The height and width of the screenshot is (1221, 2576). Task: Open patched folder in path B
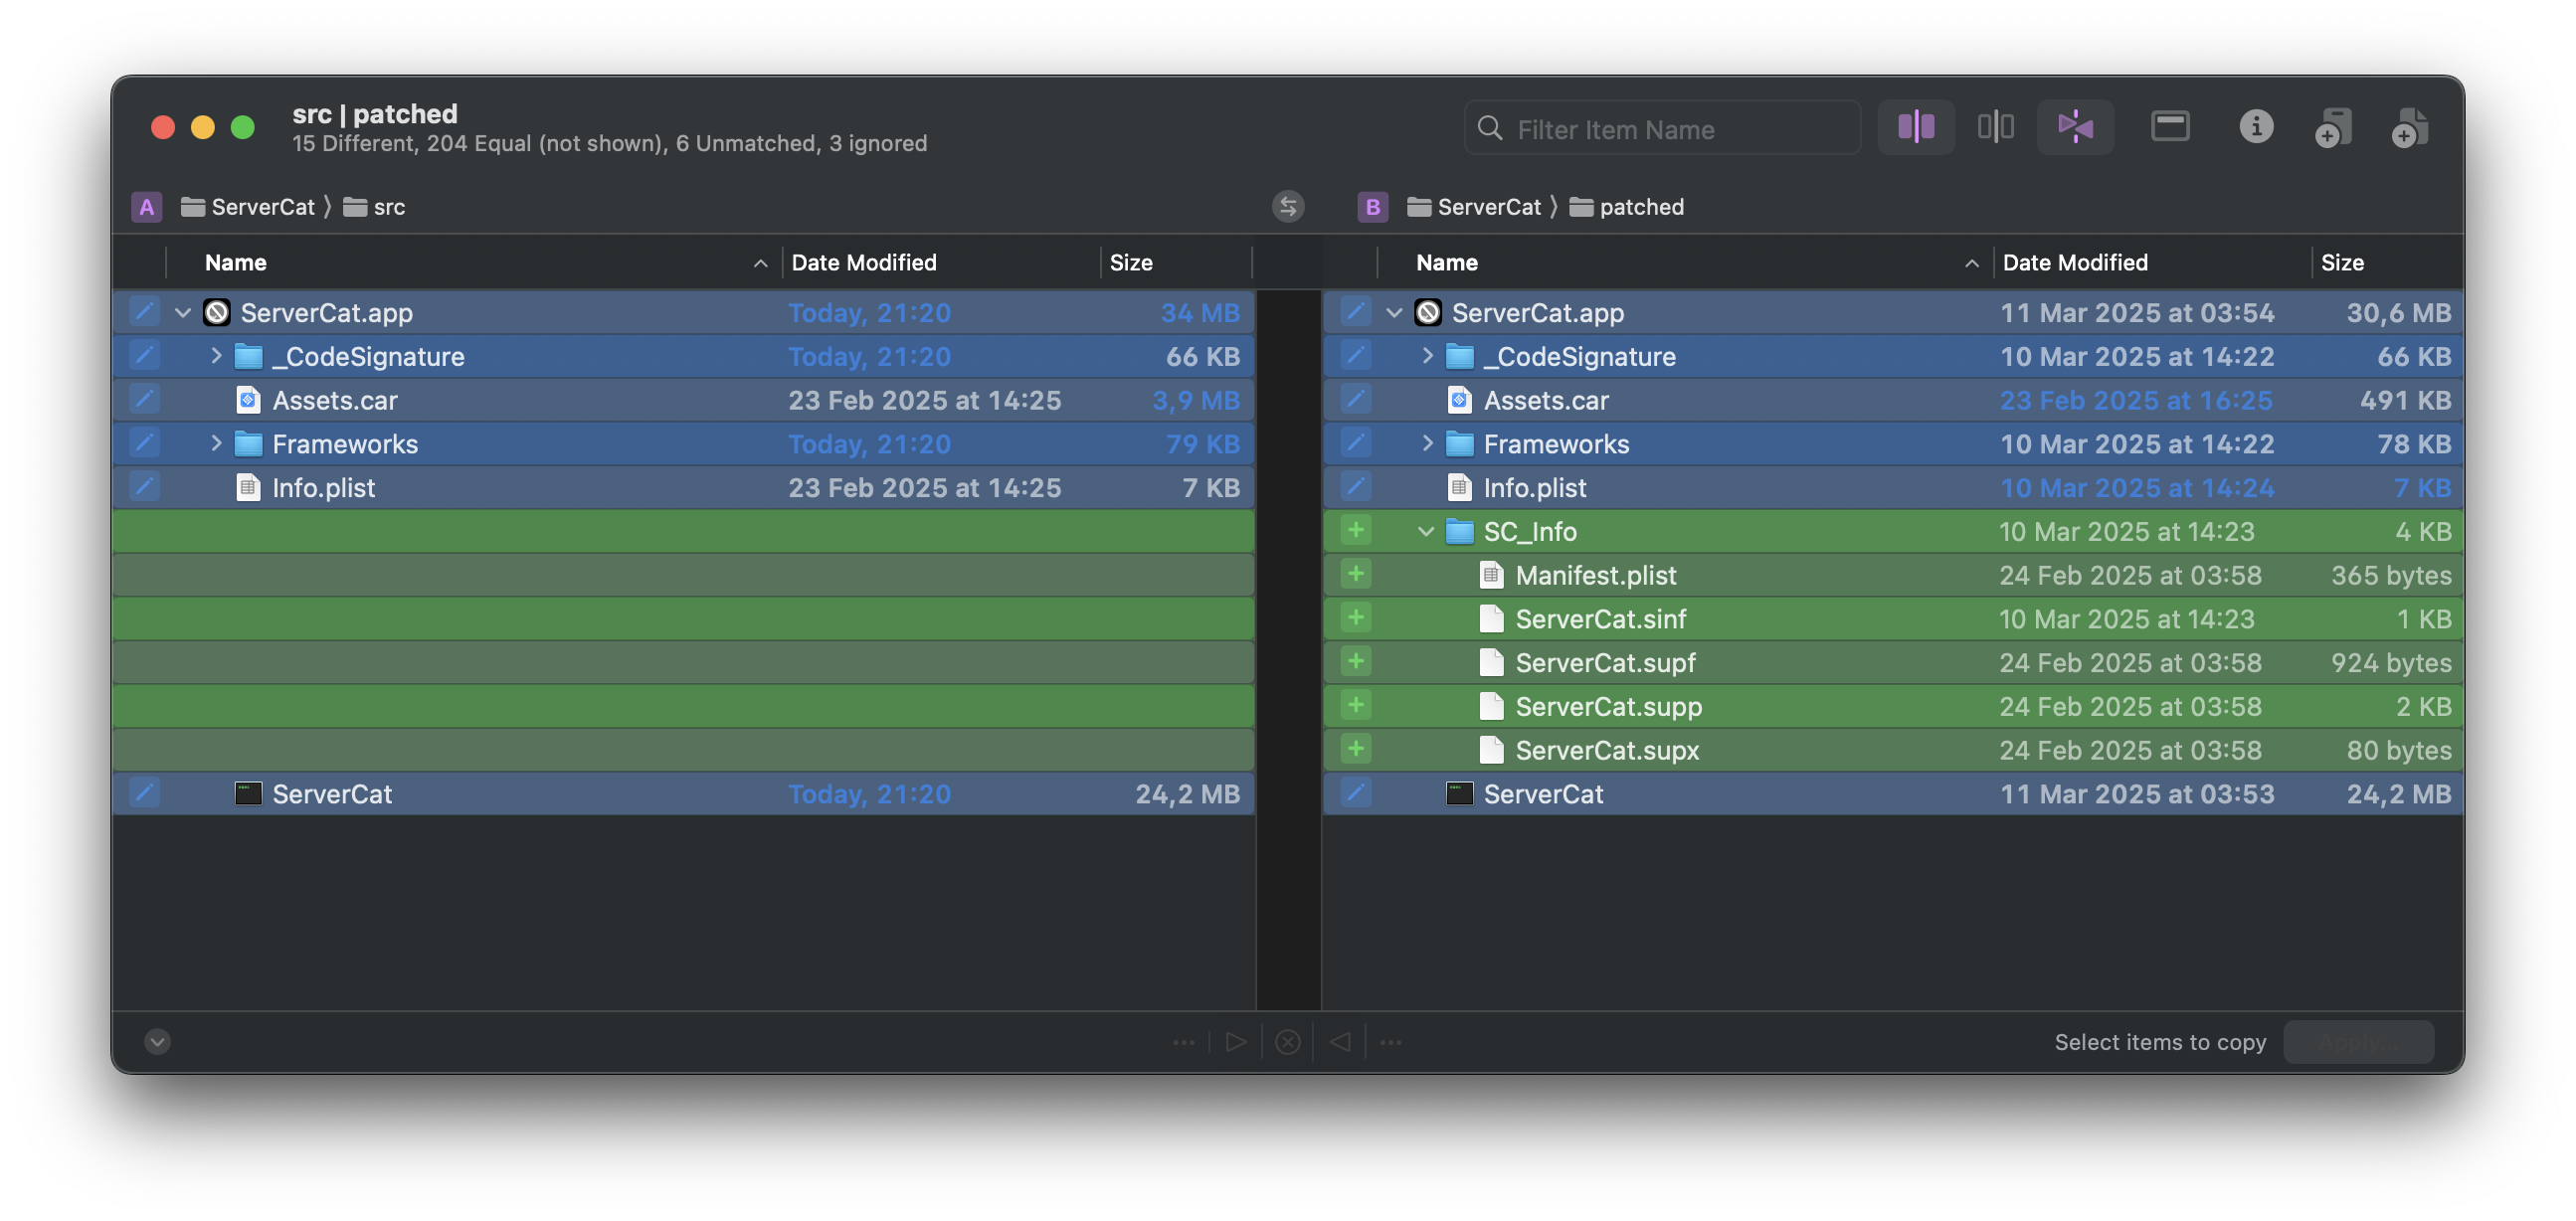(1627, 206)
